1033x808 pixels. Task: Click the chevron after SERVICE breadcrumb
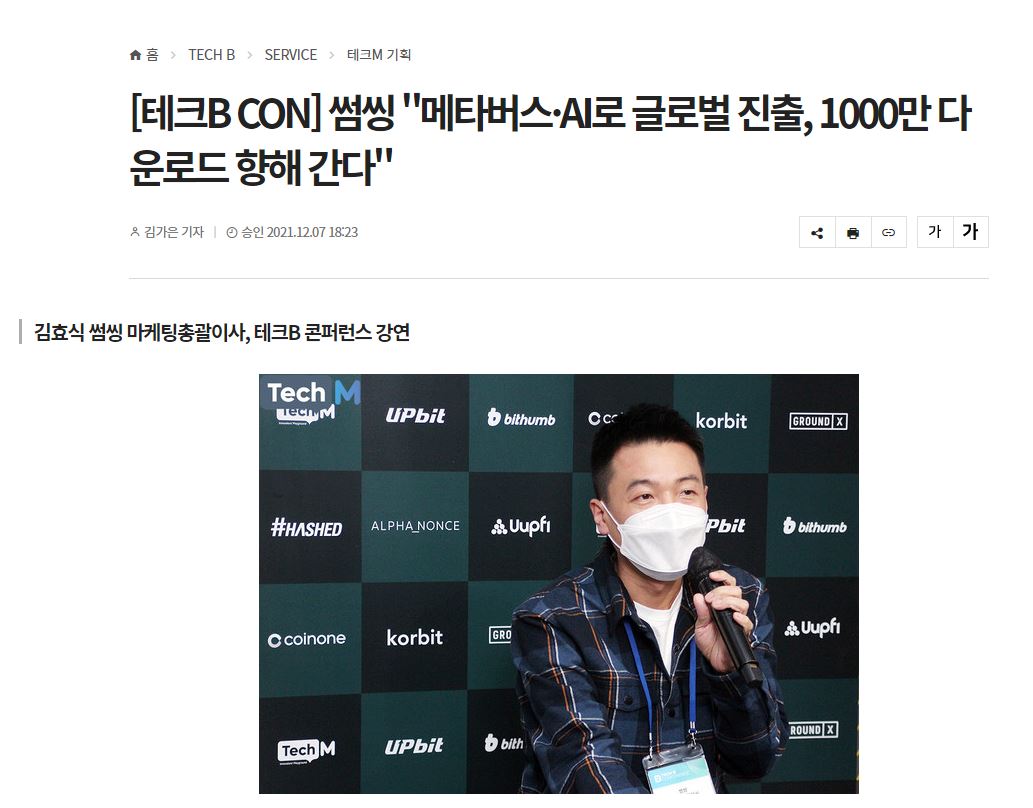pos(332,55)
